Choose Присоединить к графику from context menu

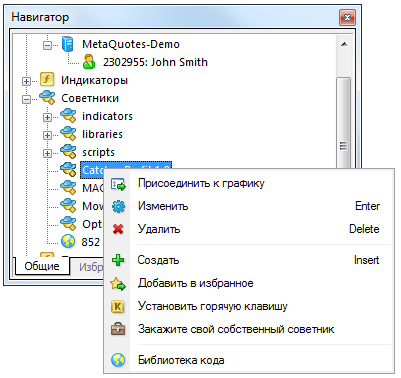(249, 183)
